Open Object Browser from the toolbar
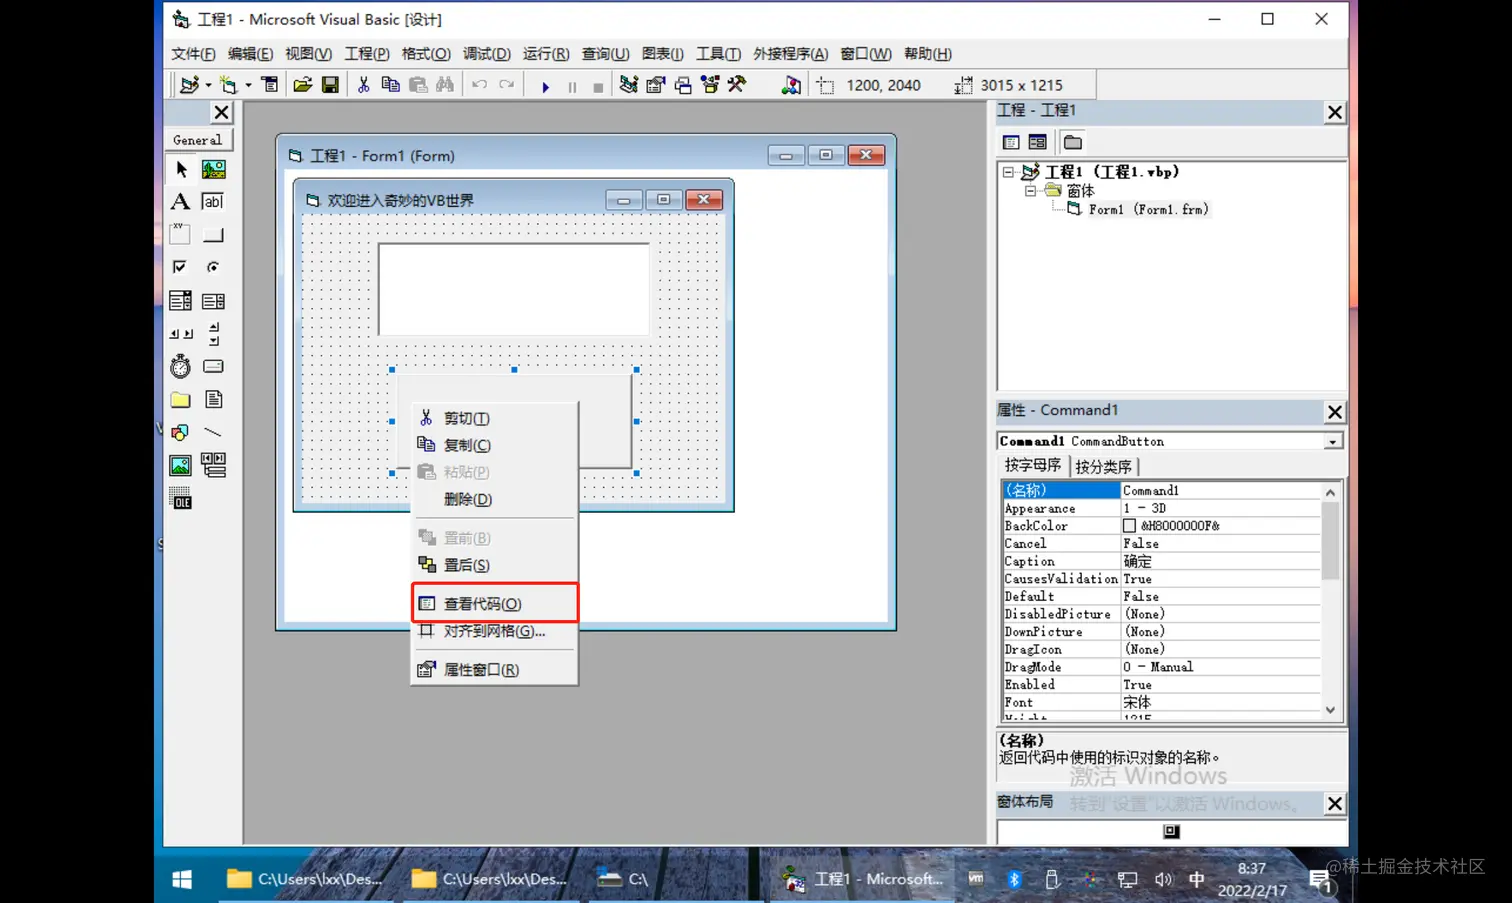This screenshot has width=1512, height=903. click(x=710, y=85)
